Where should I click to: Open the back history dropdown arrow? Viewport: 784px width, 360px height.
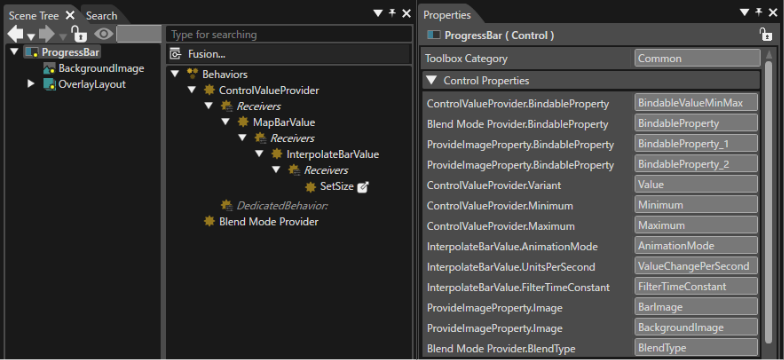[30, 37]
